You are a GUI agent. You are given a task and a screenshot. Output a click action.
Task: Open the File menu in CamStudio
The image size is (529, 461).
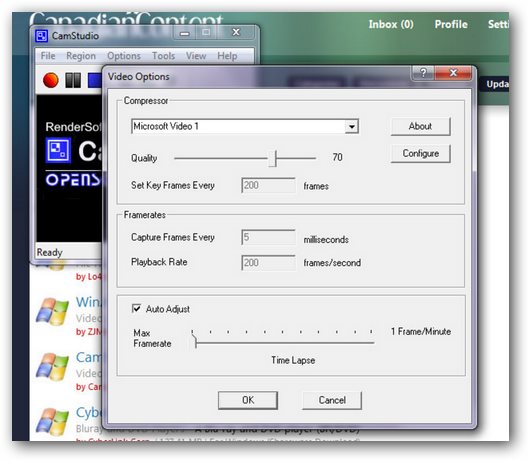pyautogui.click(x=48, y=56)
